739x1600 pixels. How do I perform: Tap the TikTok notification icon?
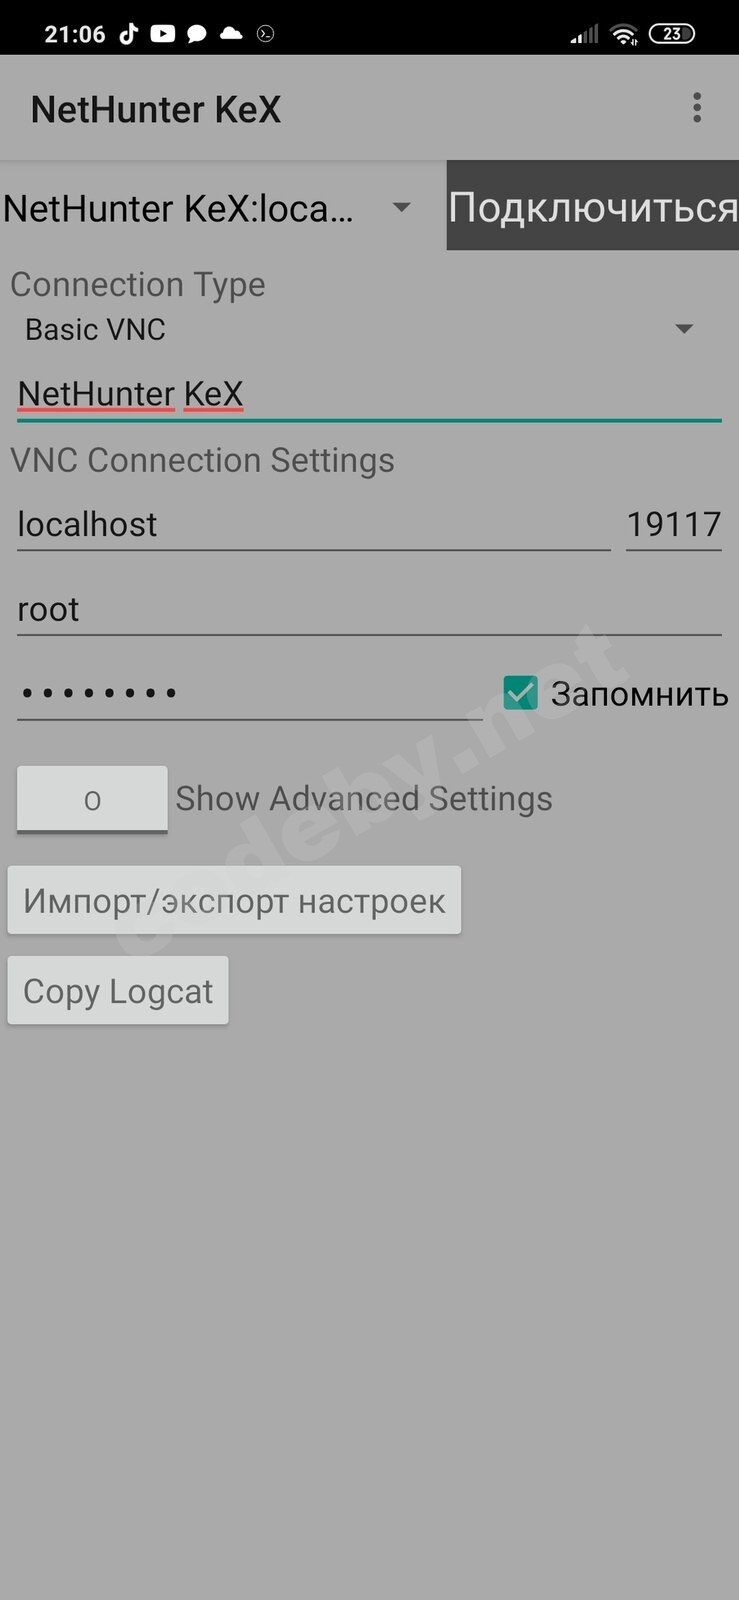pos(128,34)
